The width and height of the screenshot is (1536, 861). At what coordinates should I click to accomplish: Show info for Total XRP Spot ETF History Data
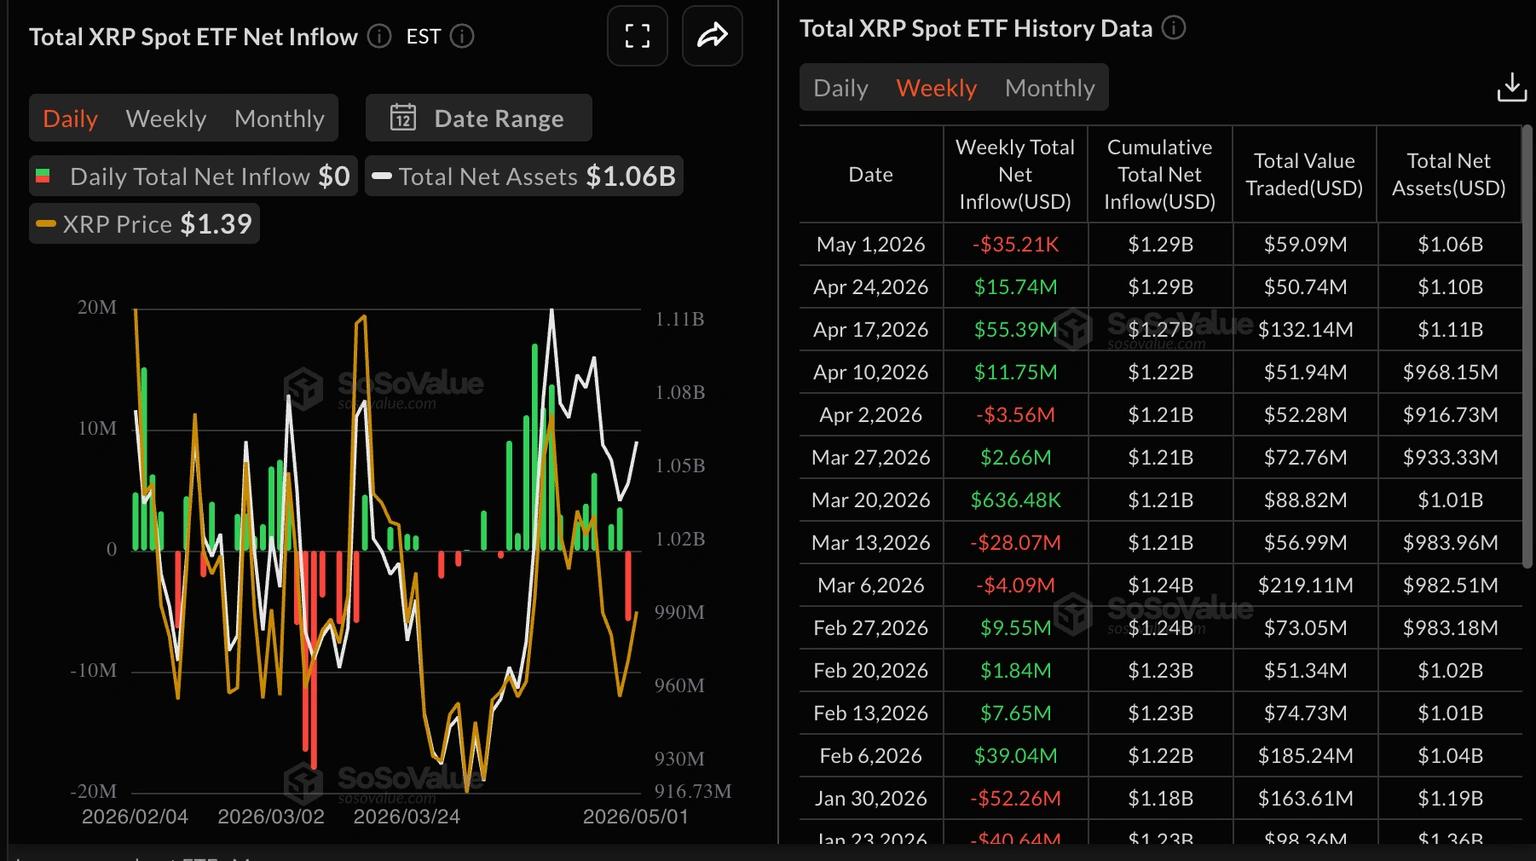coord(1174,28)
